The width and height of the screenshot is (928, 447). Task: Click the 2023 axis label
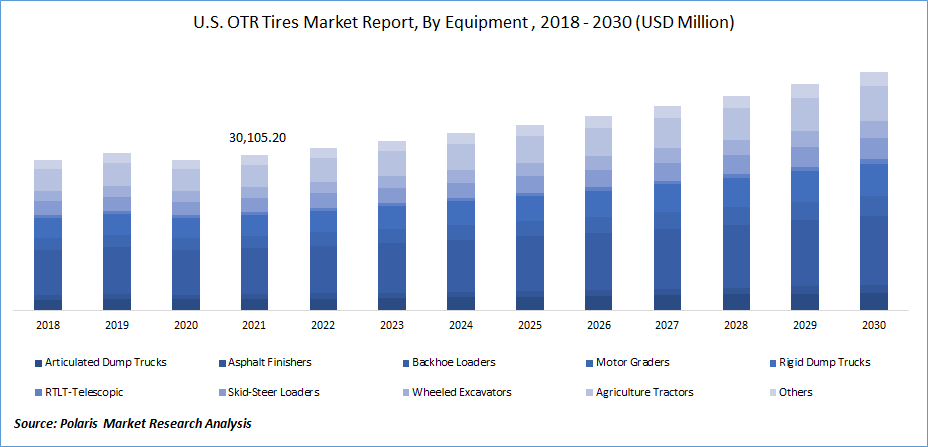392,326
